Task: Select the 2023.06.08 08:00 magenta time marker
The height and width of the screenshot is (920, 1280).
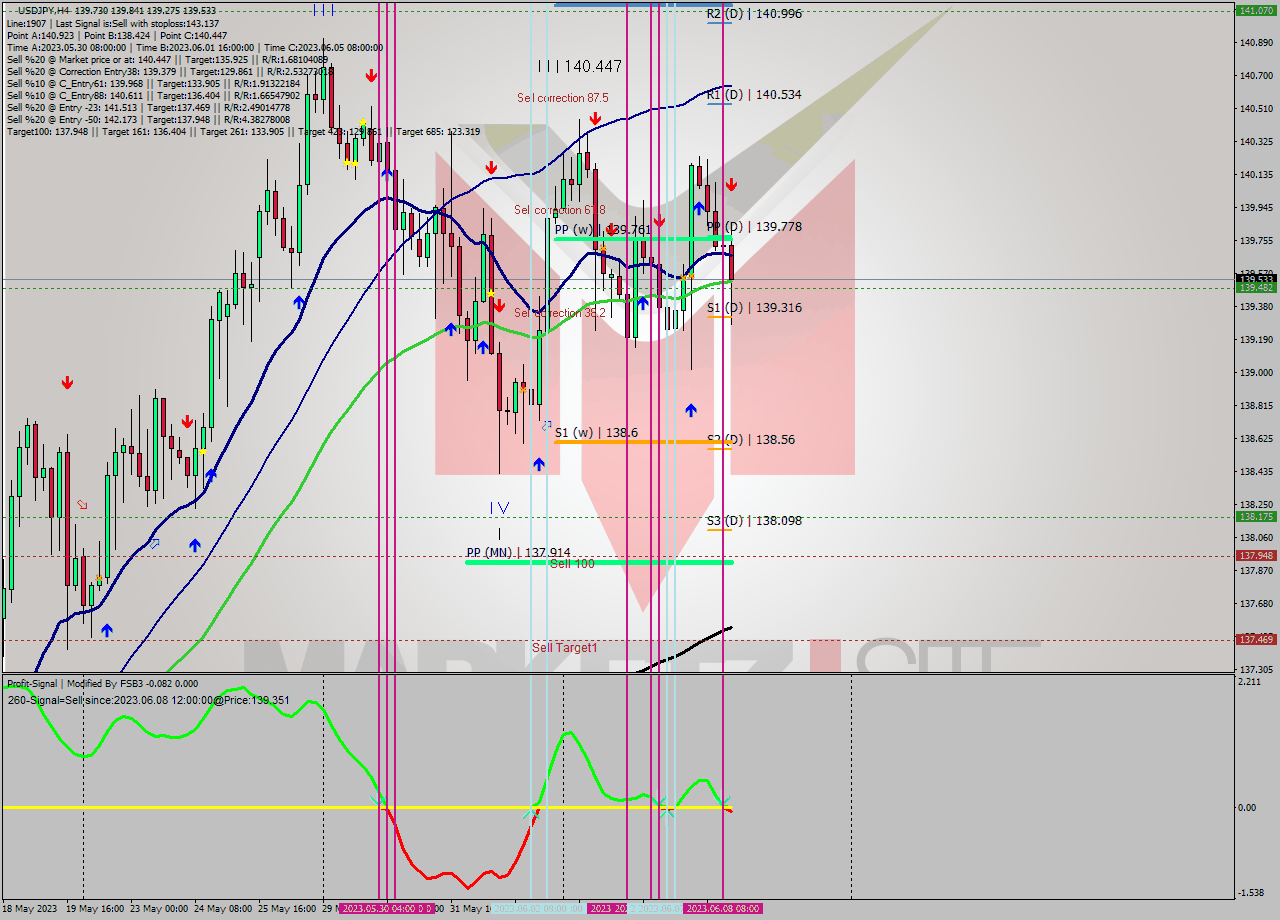Action: tap(722, 909)
